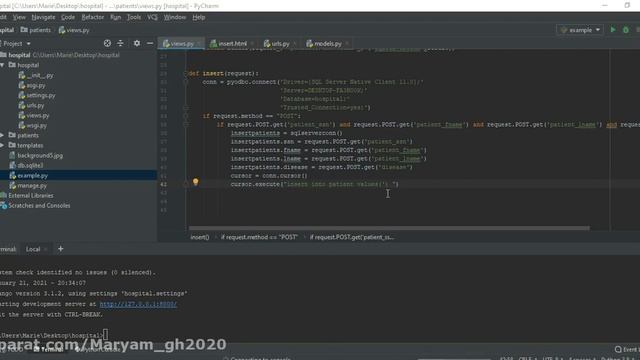The image size is (640, 360).
Task: Add a new terminal session with plus
Action: tap(60, 249)
